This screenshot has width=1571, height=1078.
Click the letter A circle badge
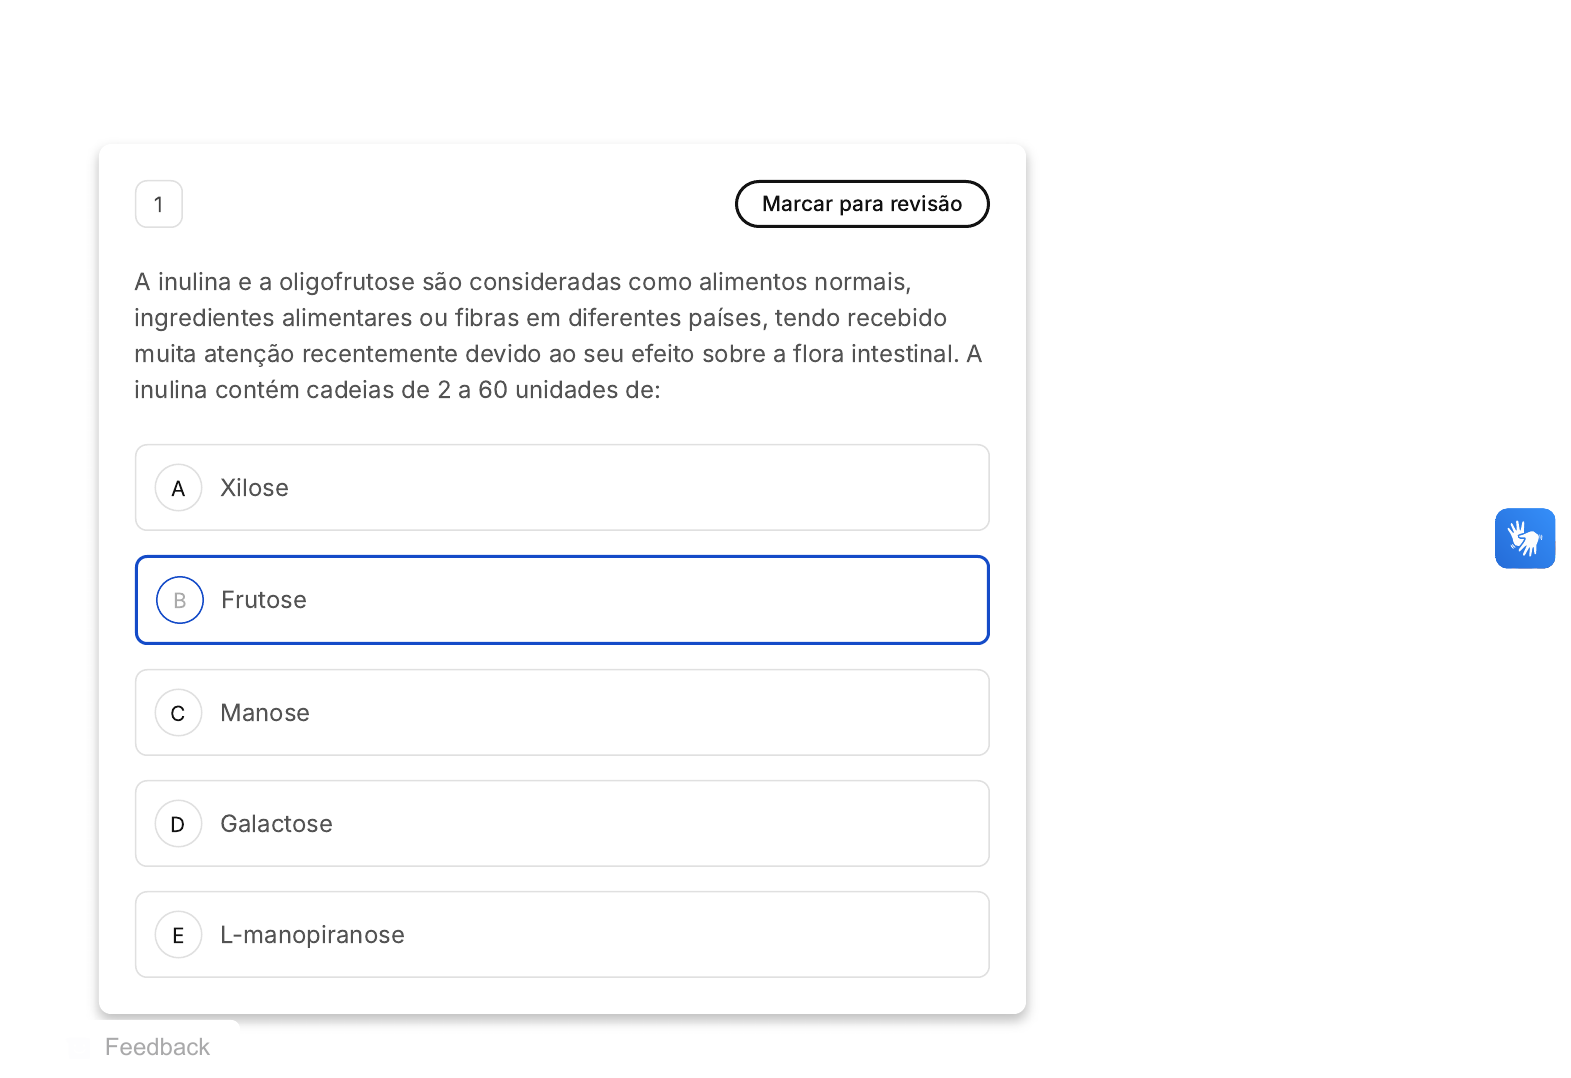(179, 488)
